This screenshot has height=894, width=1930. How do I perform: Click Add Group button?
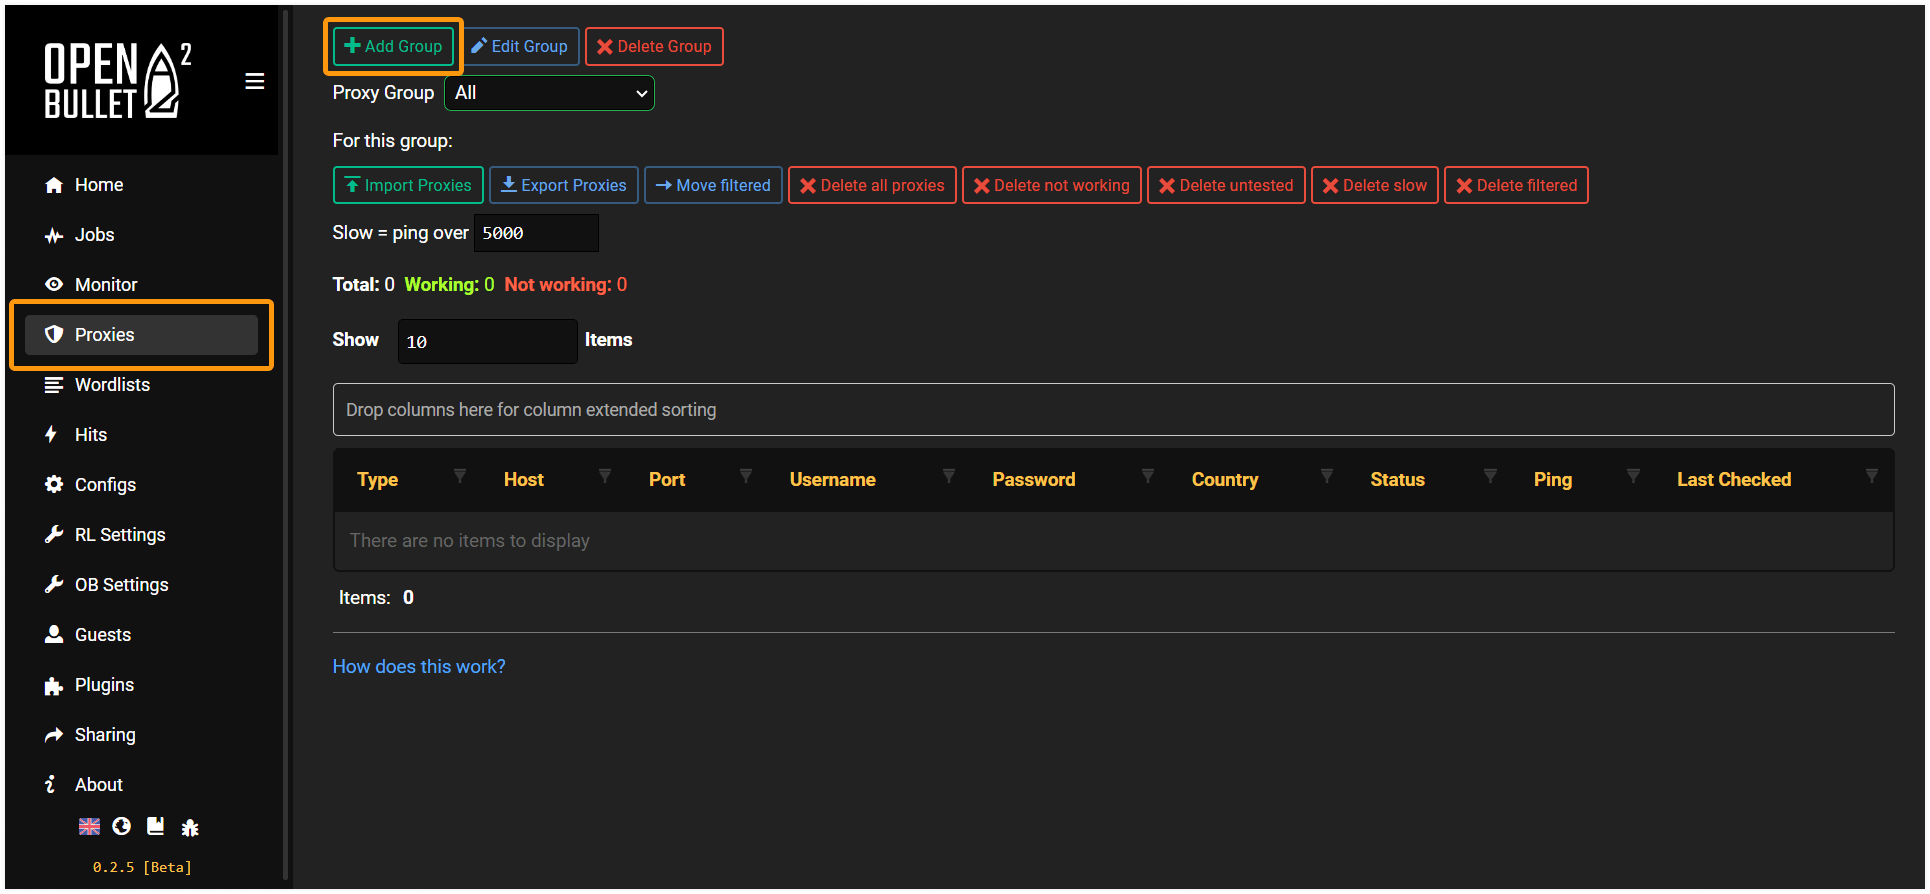coord(393,46)
